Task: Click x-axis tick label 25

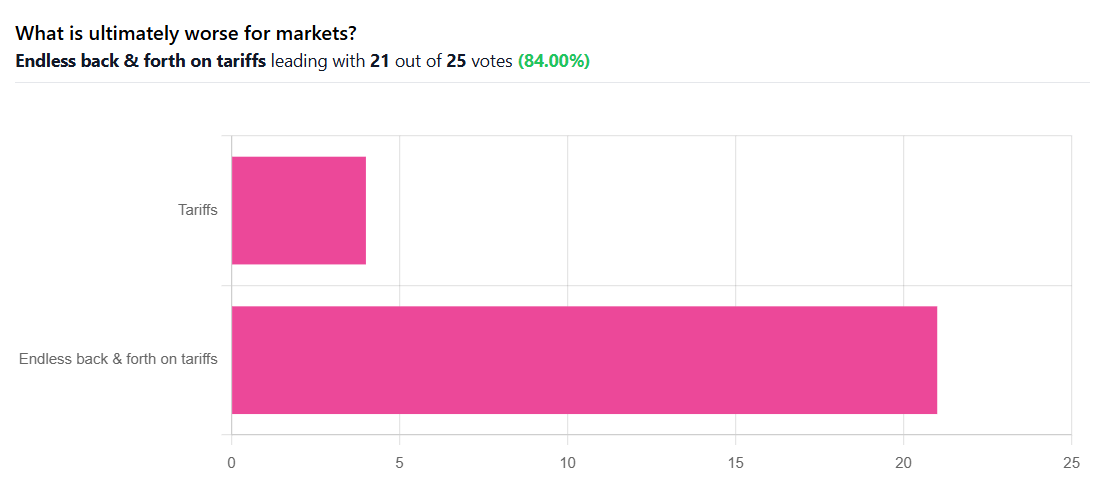Action: click(x=1071, y=463)
